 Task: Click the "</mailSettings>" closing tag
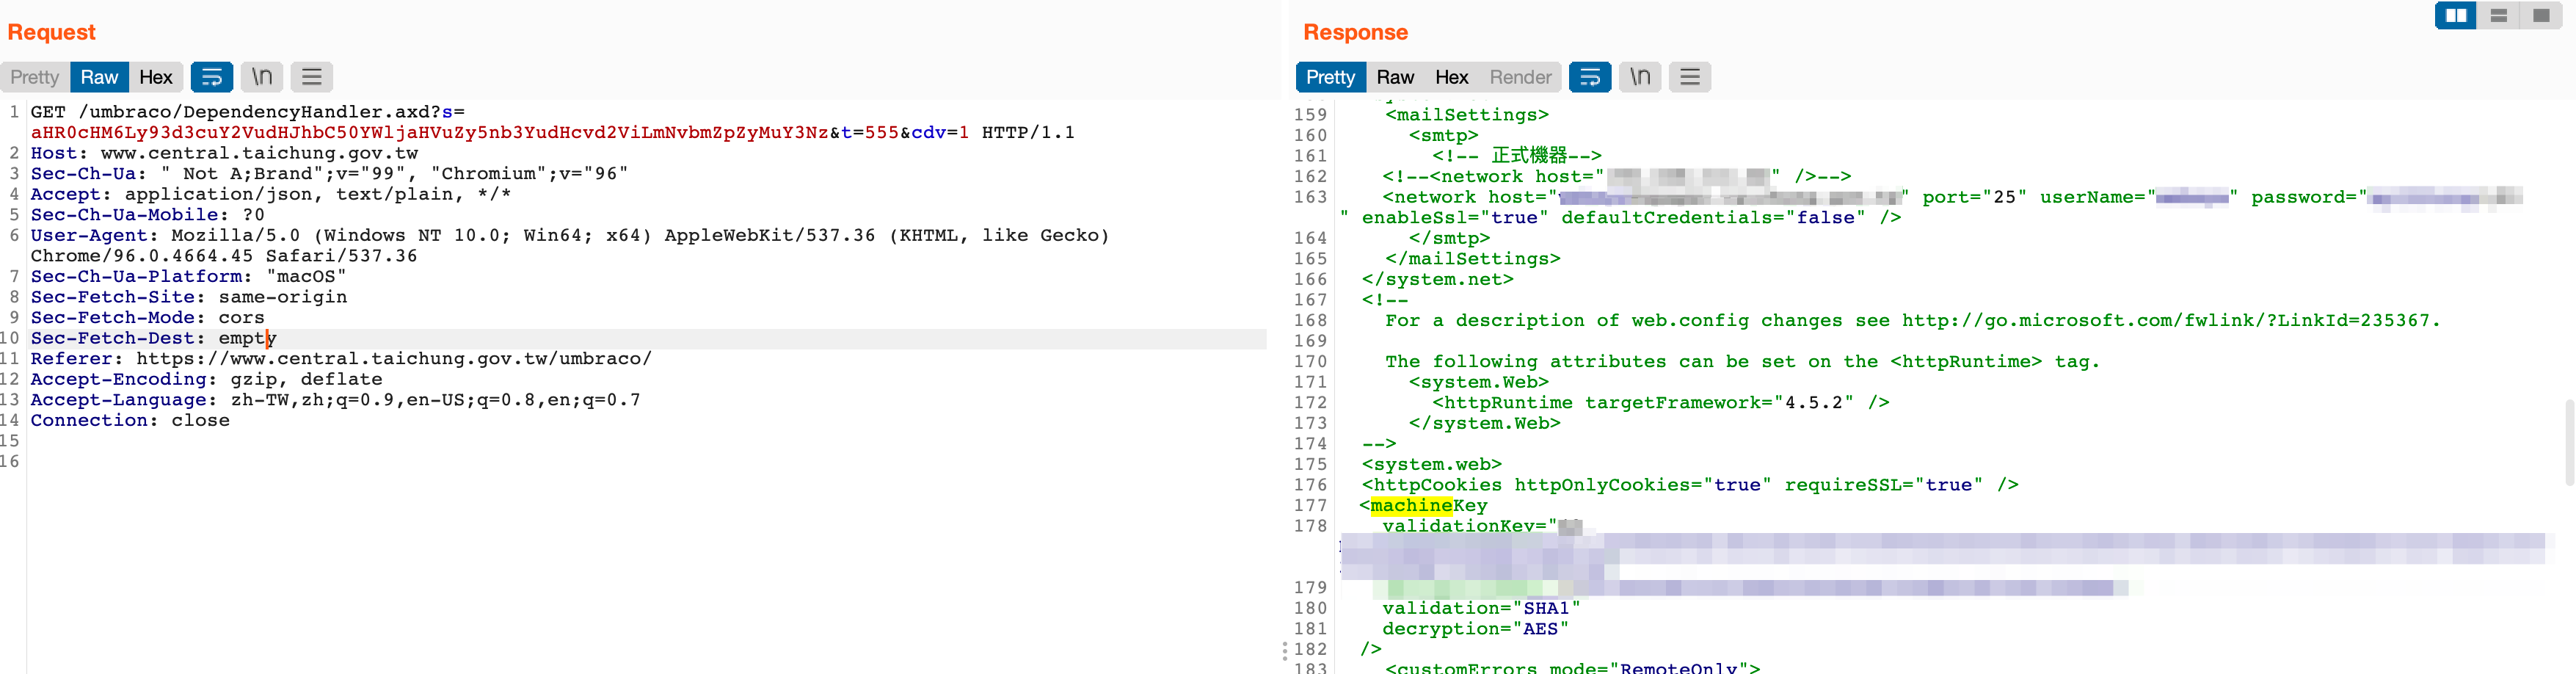point(1473,258)
